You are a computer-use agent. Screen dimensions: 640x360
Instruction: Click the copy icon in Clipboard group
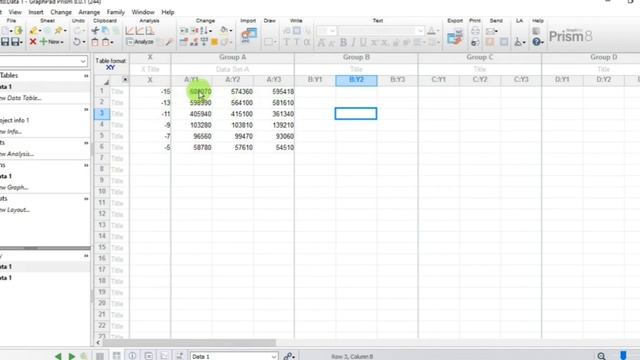[105, 31]
